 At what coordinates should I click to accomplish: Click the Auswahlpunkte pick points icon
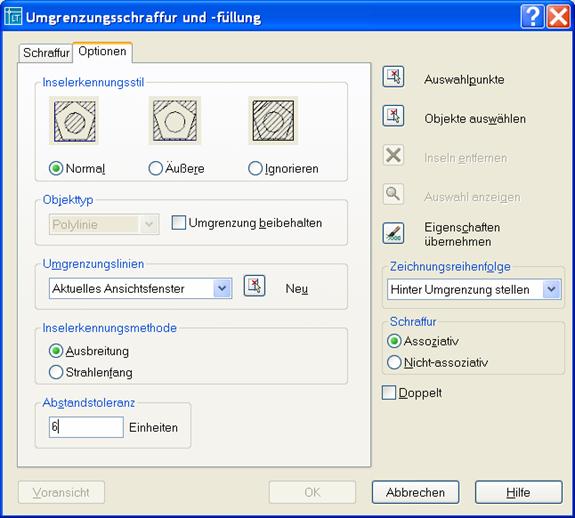393,77
